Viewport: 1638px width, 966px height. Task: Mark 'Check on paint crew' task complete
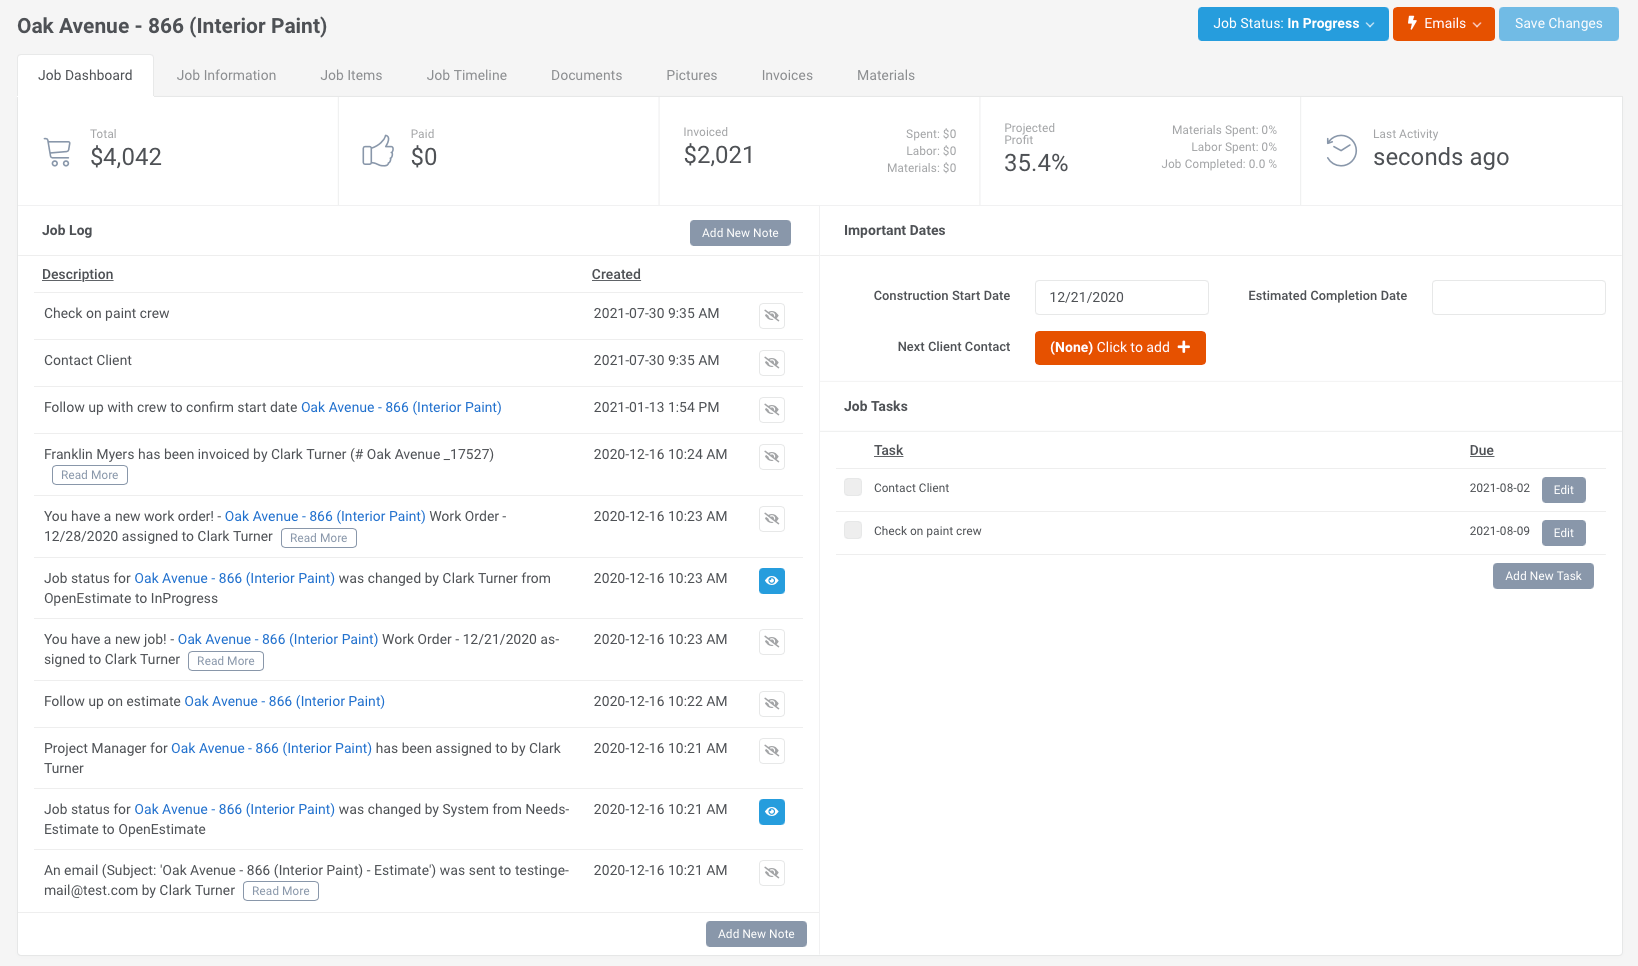click(x=853, y=530)
